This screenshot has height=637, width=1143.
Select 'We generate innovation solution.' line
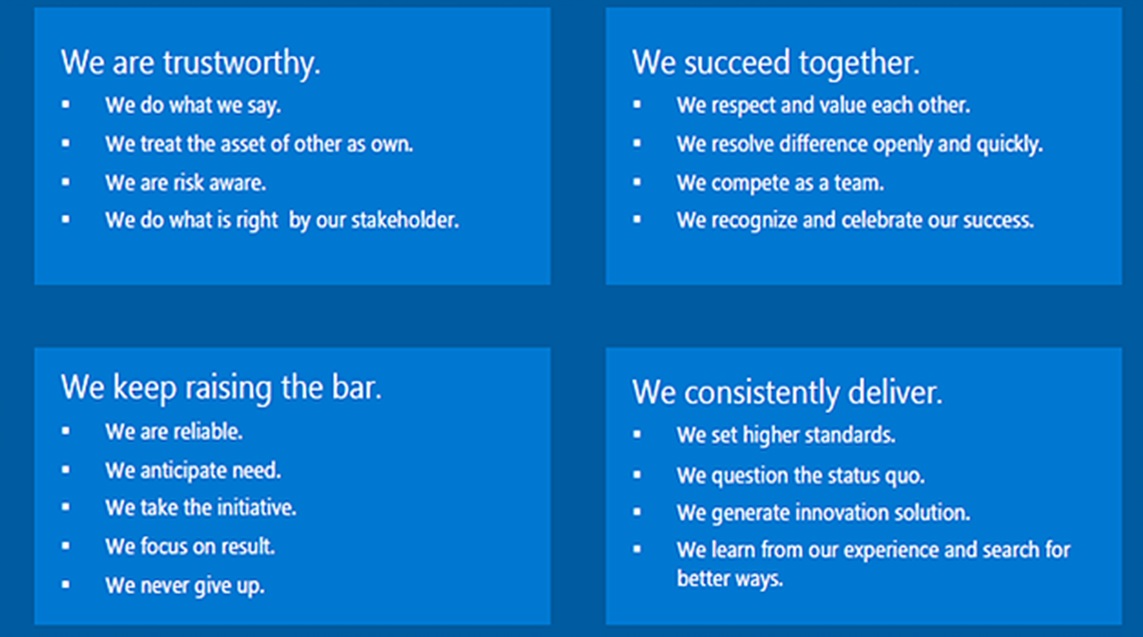[x=823, y=513]
